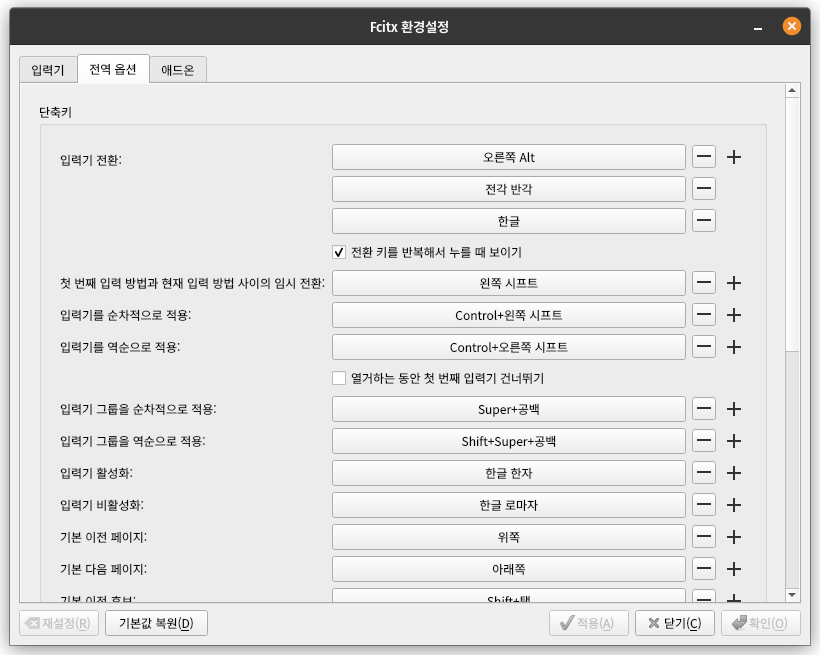Click the minus beside Super+공백
This screenshot has height=655, width=820.
click(x=703, y=409)
